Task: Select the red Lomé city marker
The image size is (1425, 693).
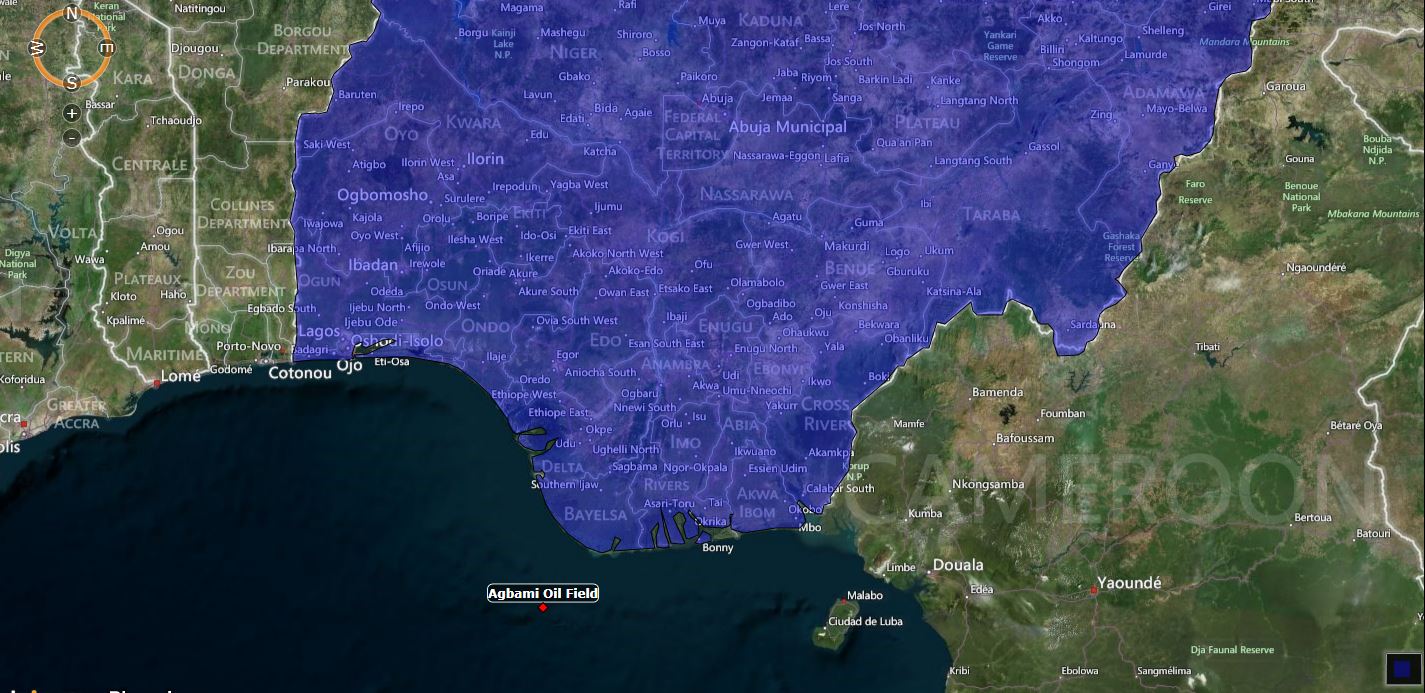Action: 156,383
